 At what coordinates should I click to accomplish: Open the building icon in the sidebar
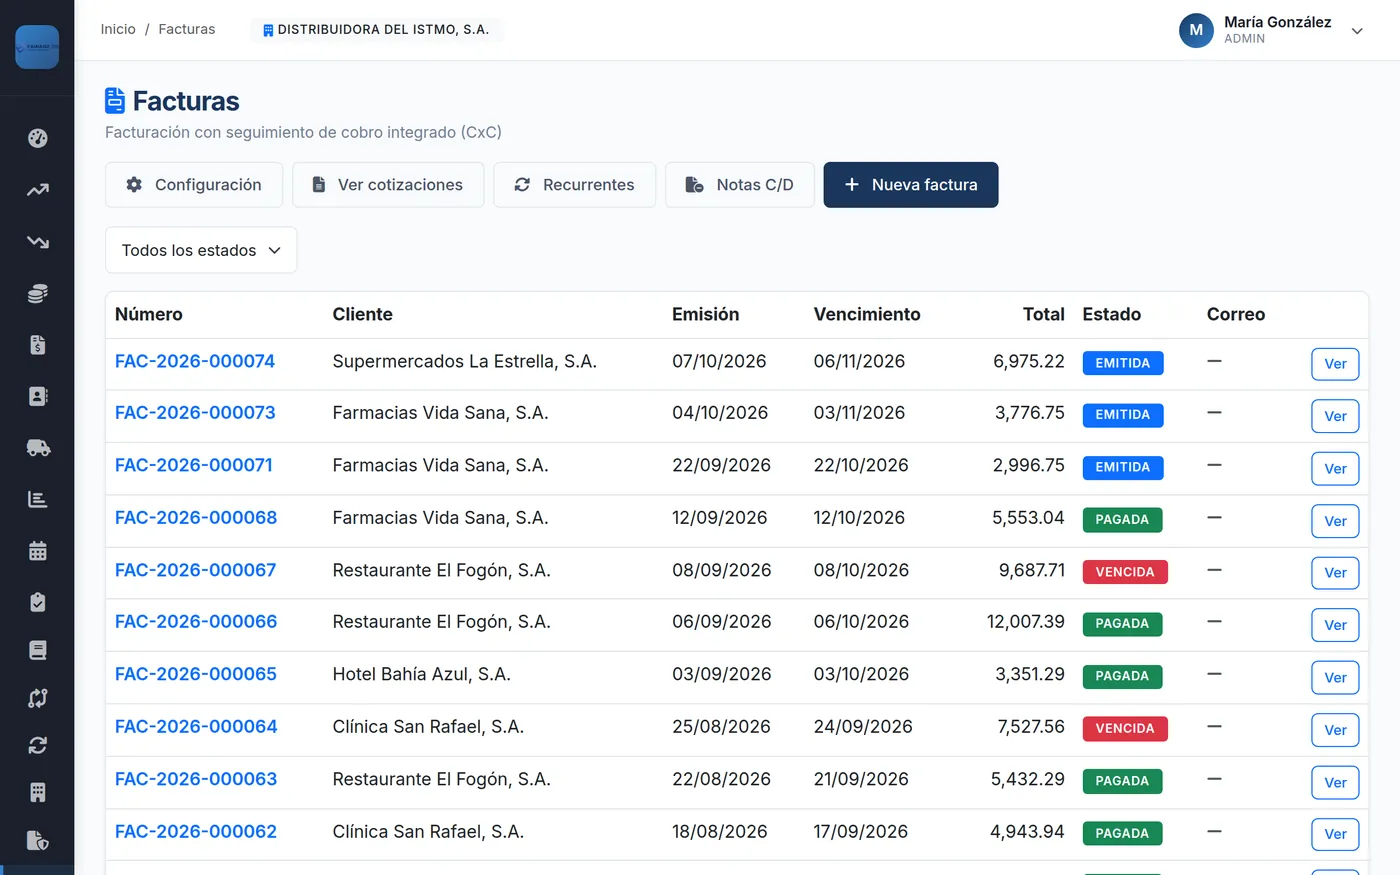point(38,793)
